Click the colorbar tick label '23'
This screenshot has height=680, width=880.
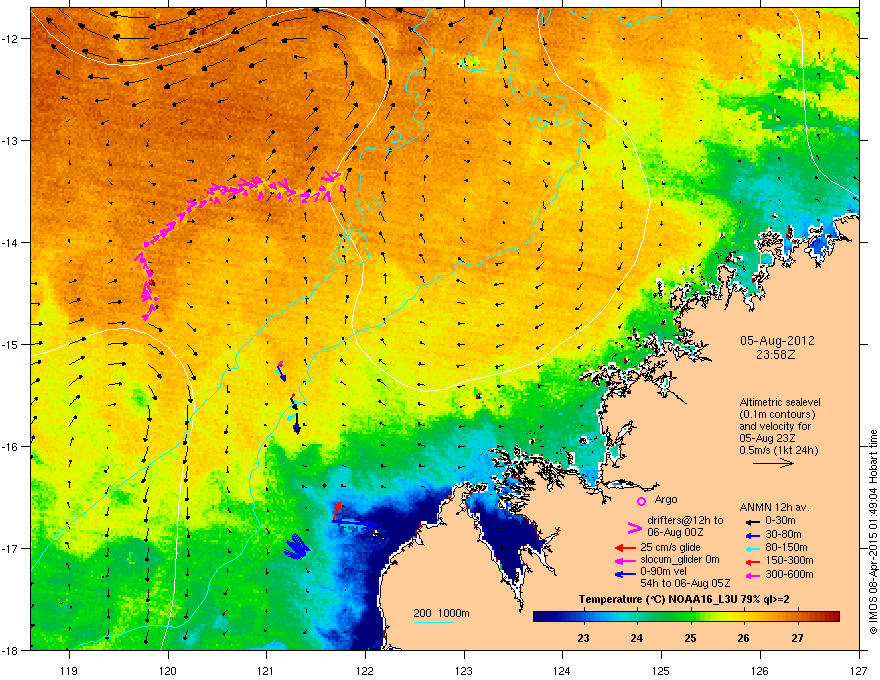click(x=583, y=638)
